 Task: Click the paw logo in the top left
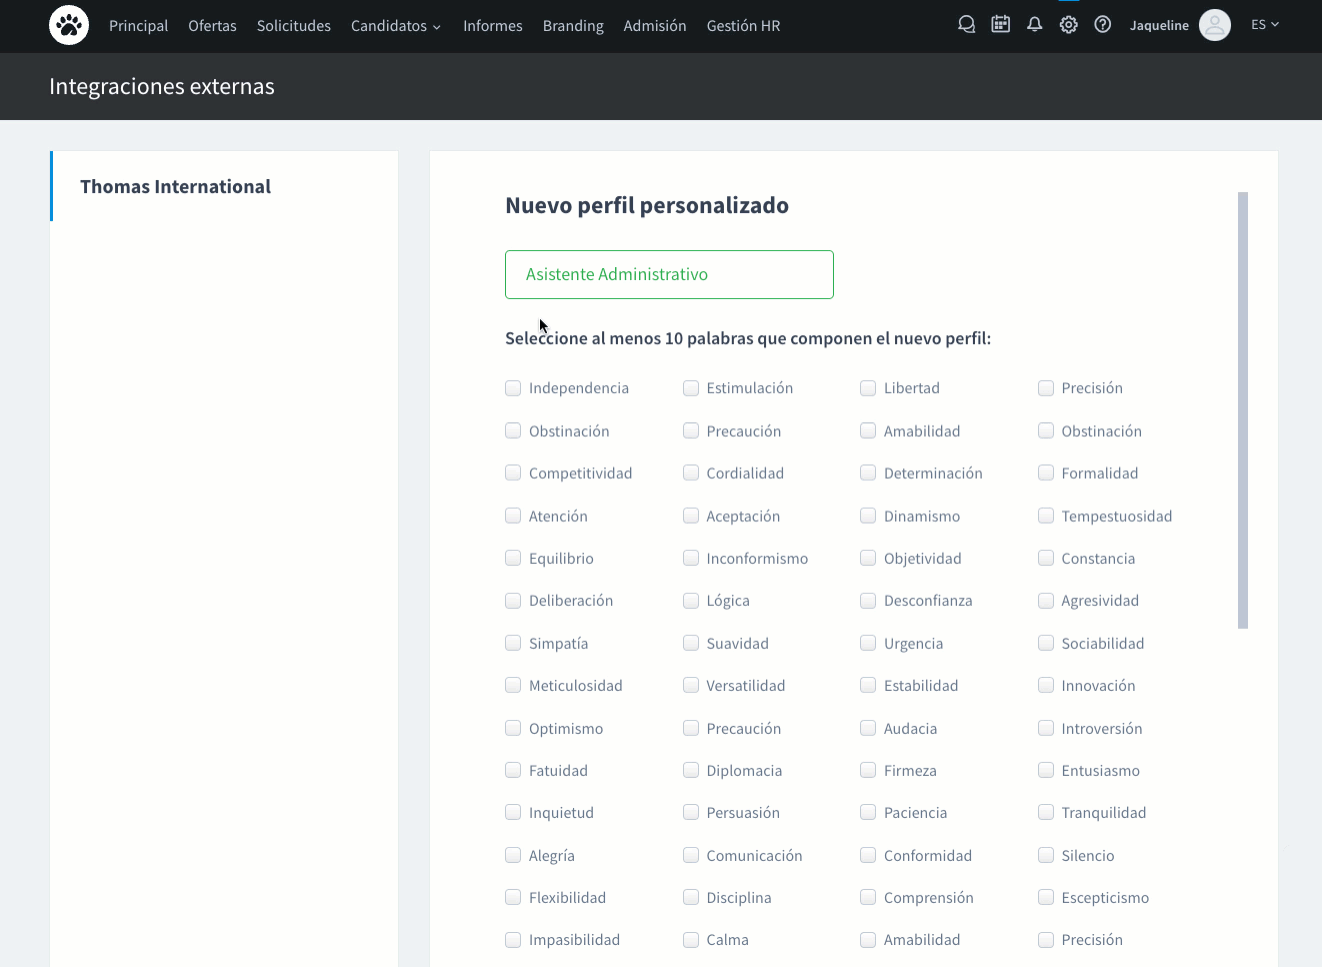tap(68, 24)
